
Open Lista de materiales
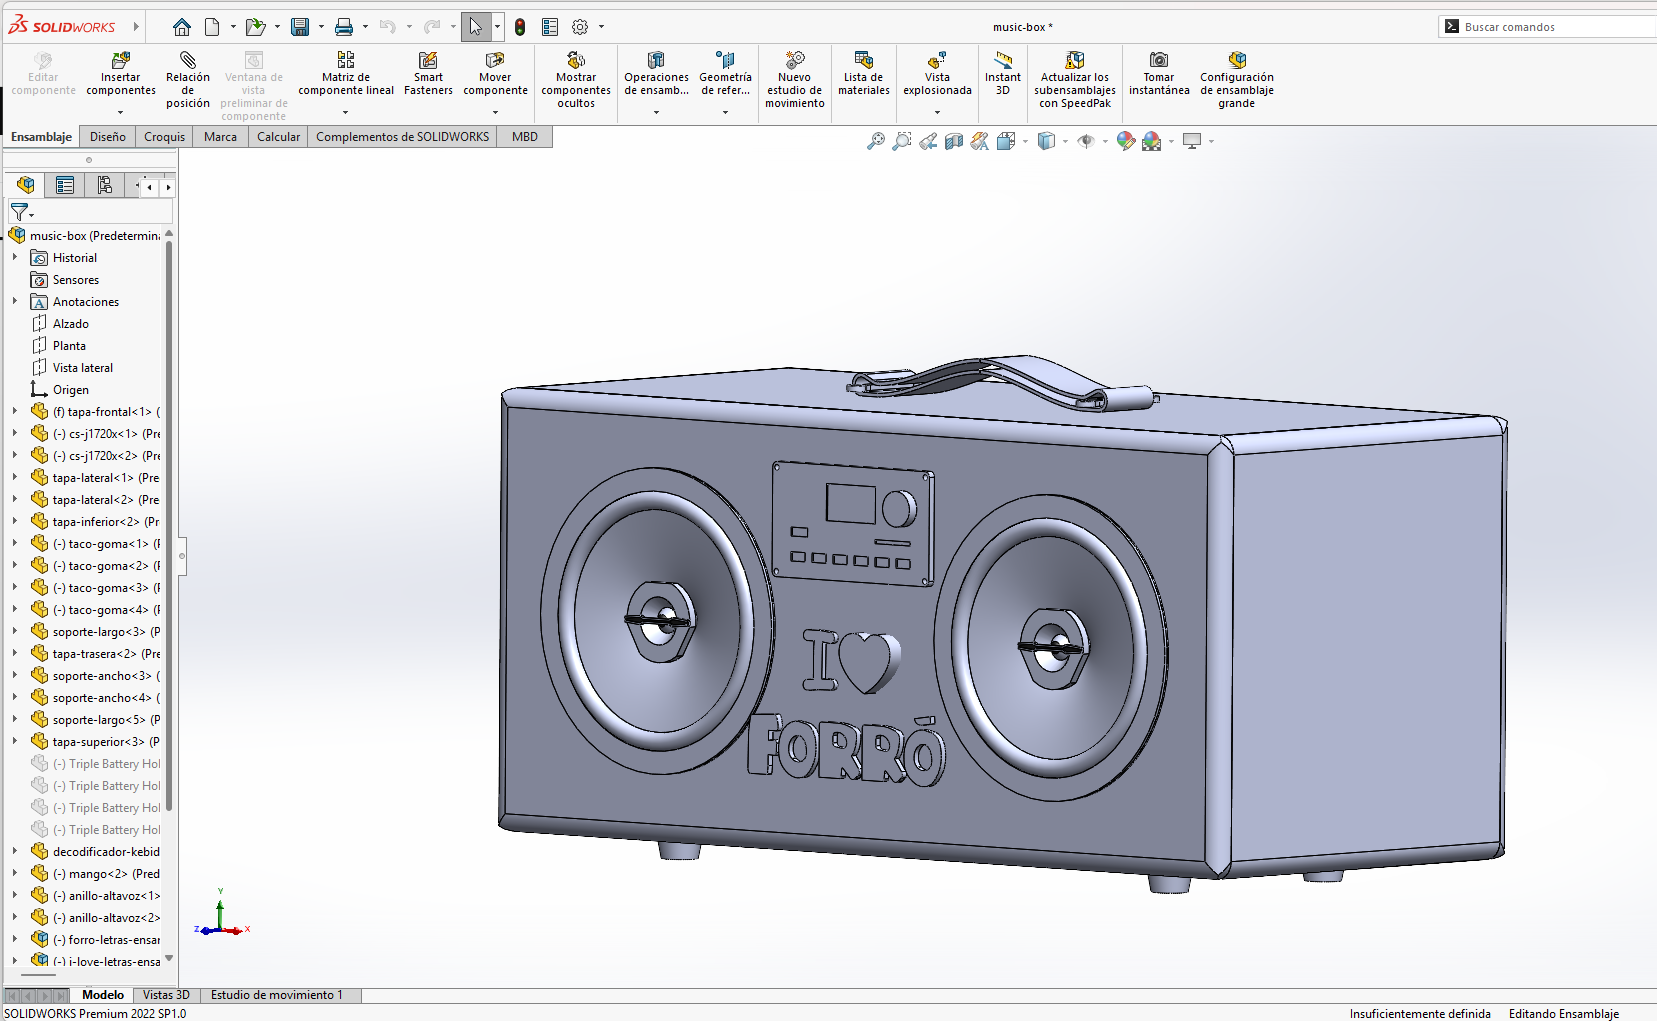[x=863, y=61]
